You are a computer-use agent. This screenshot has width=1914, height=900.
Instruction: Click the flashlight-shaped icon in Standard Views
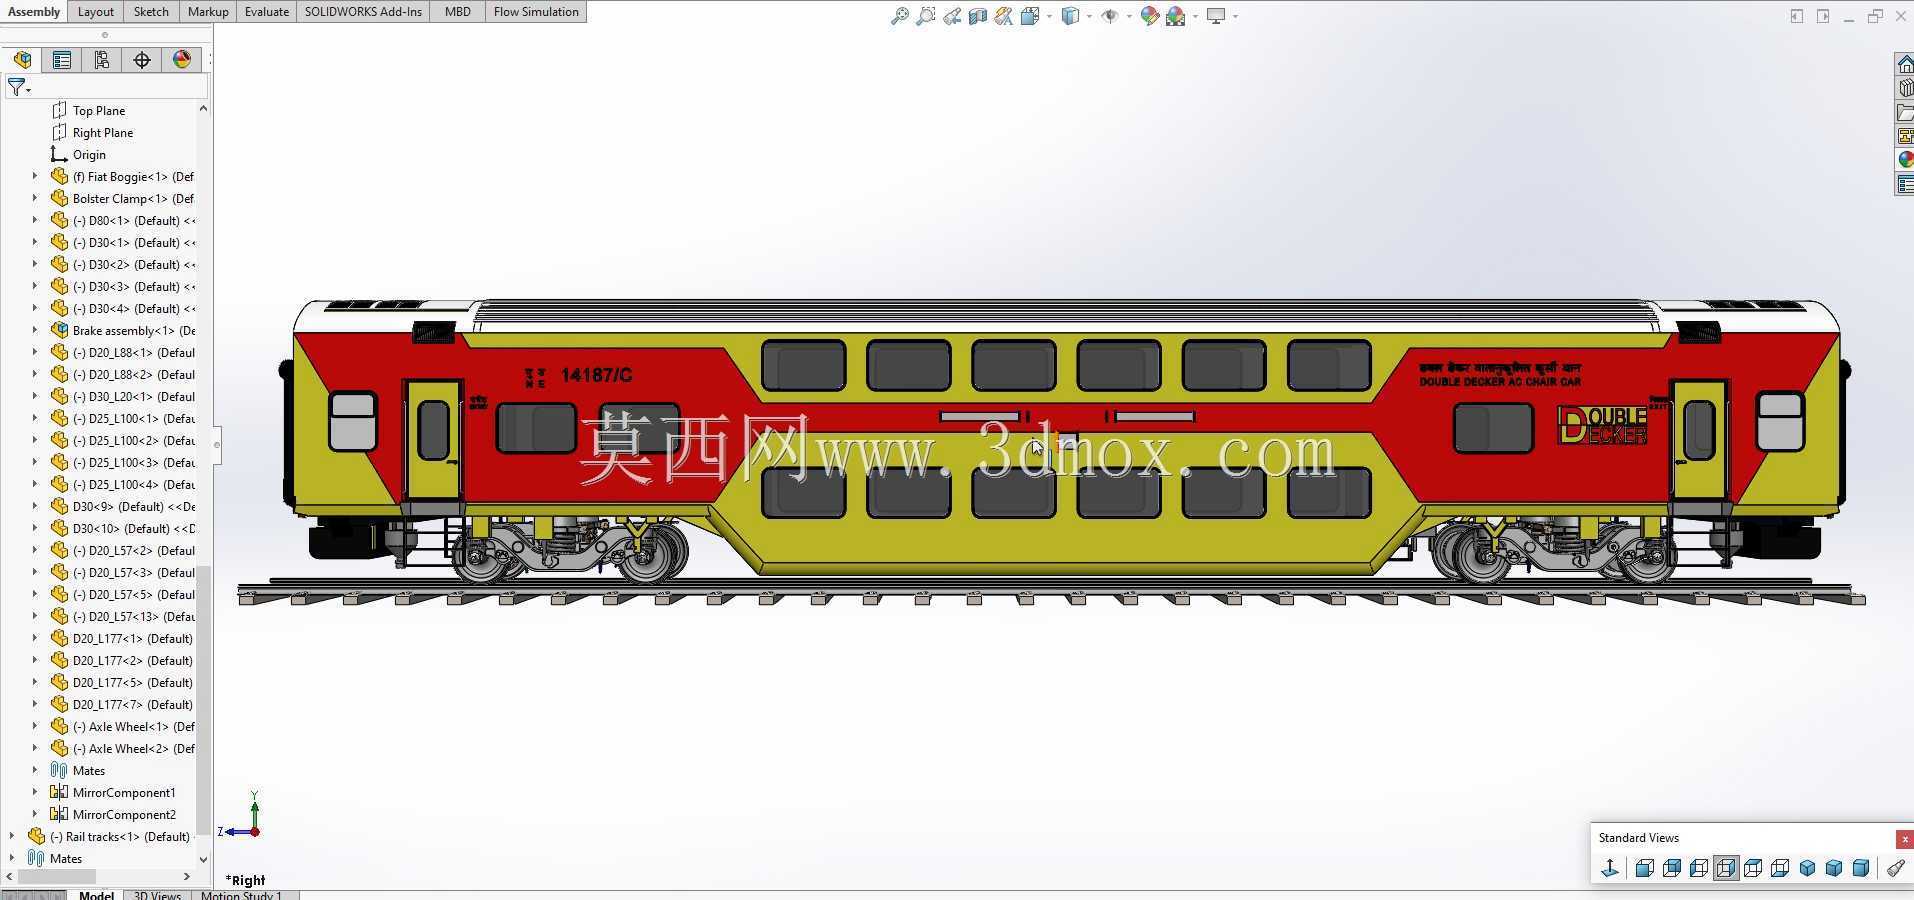point(1896,868)
